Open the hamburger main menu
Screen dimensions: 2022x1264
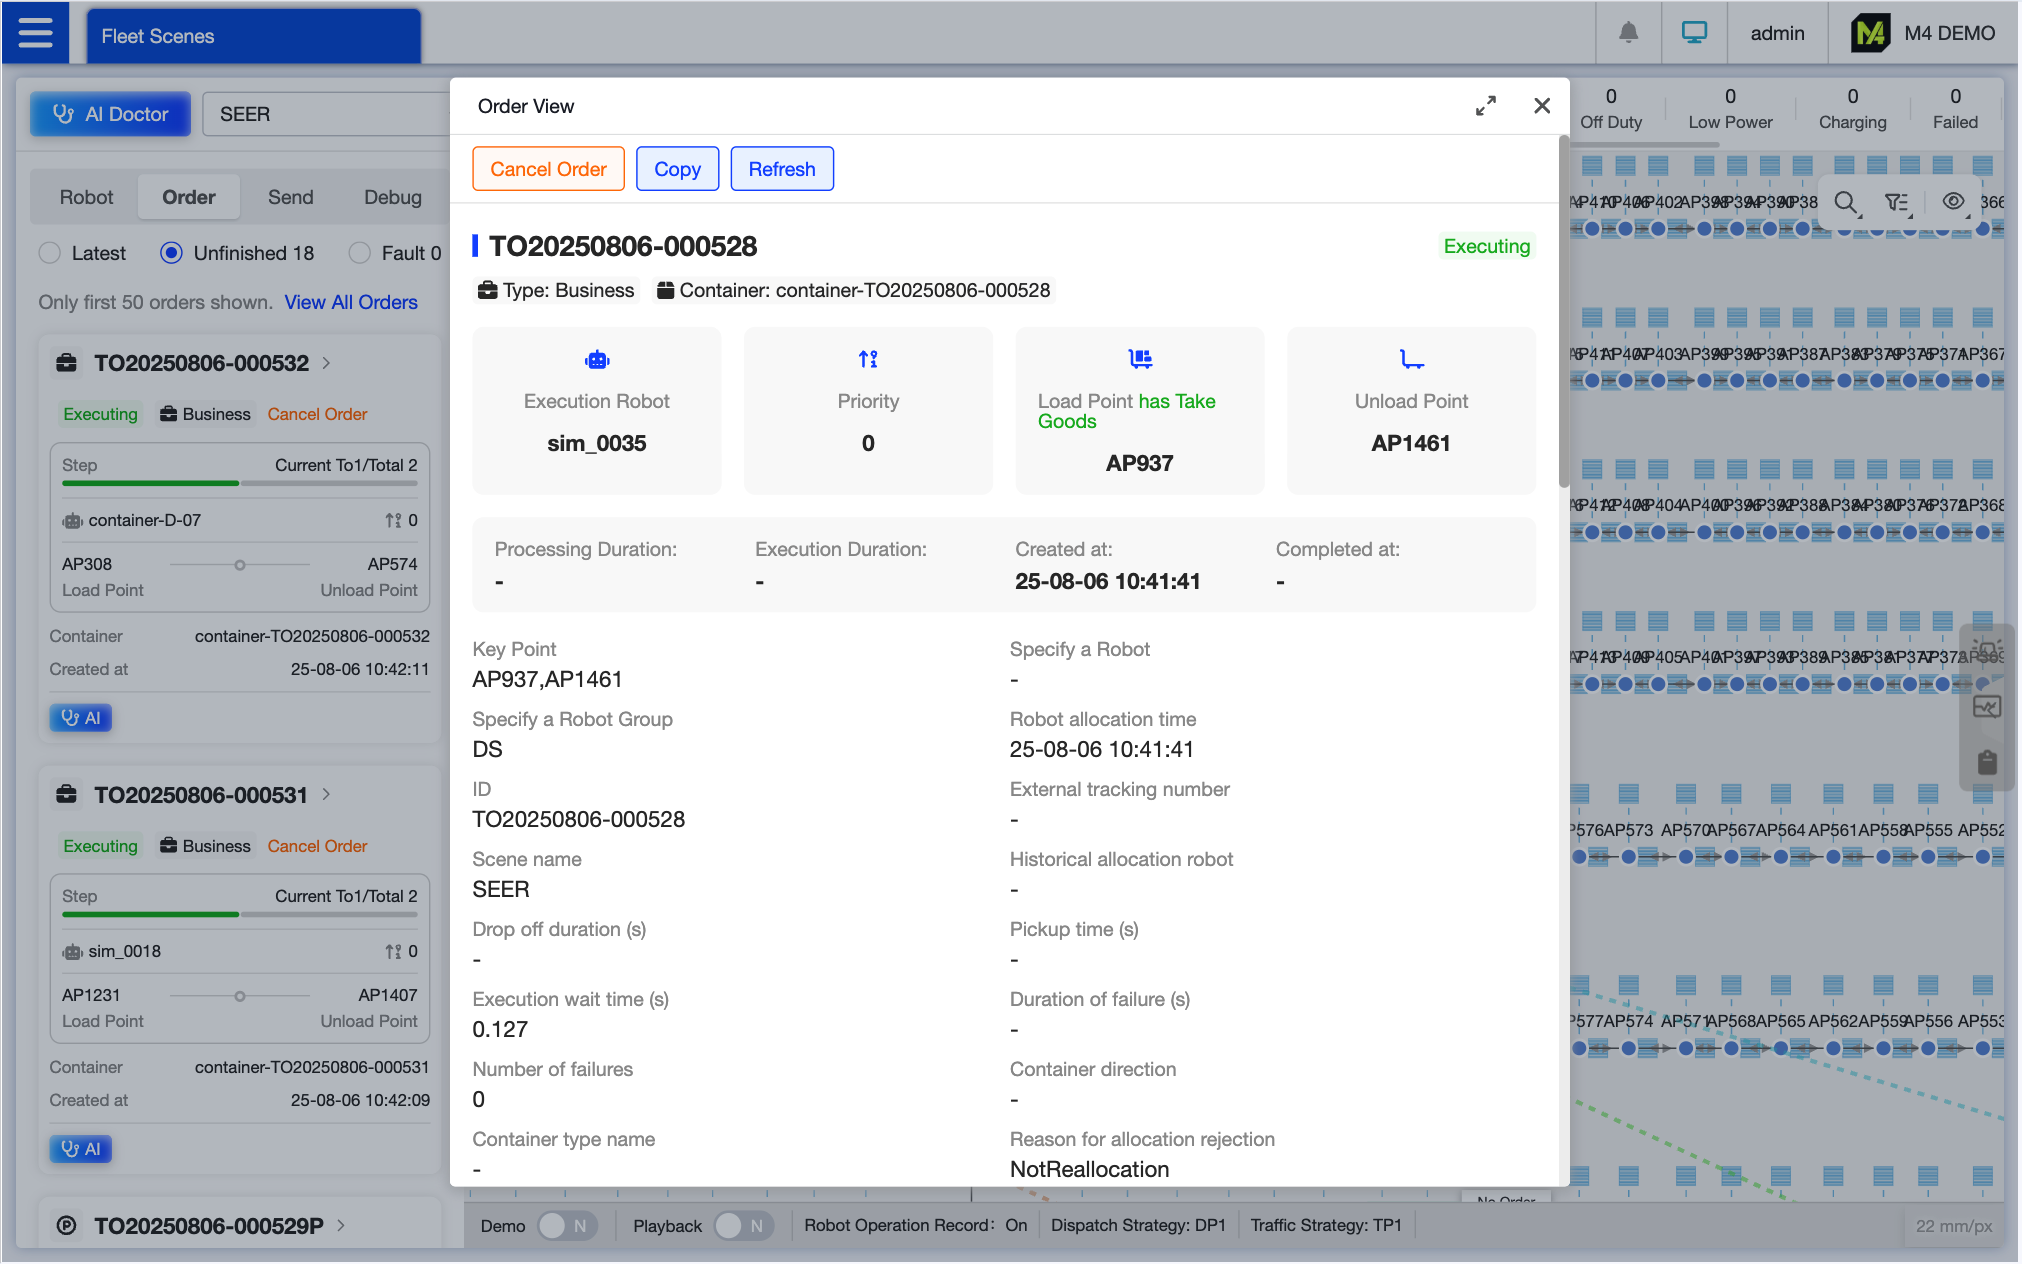(36, 34)
